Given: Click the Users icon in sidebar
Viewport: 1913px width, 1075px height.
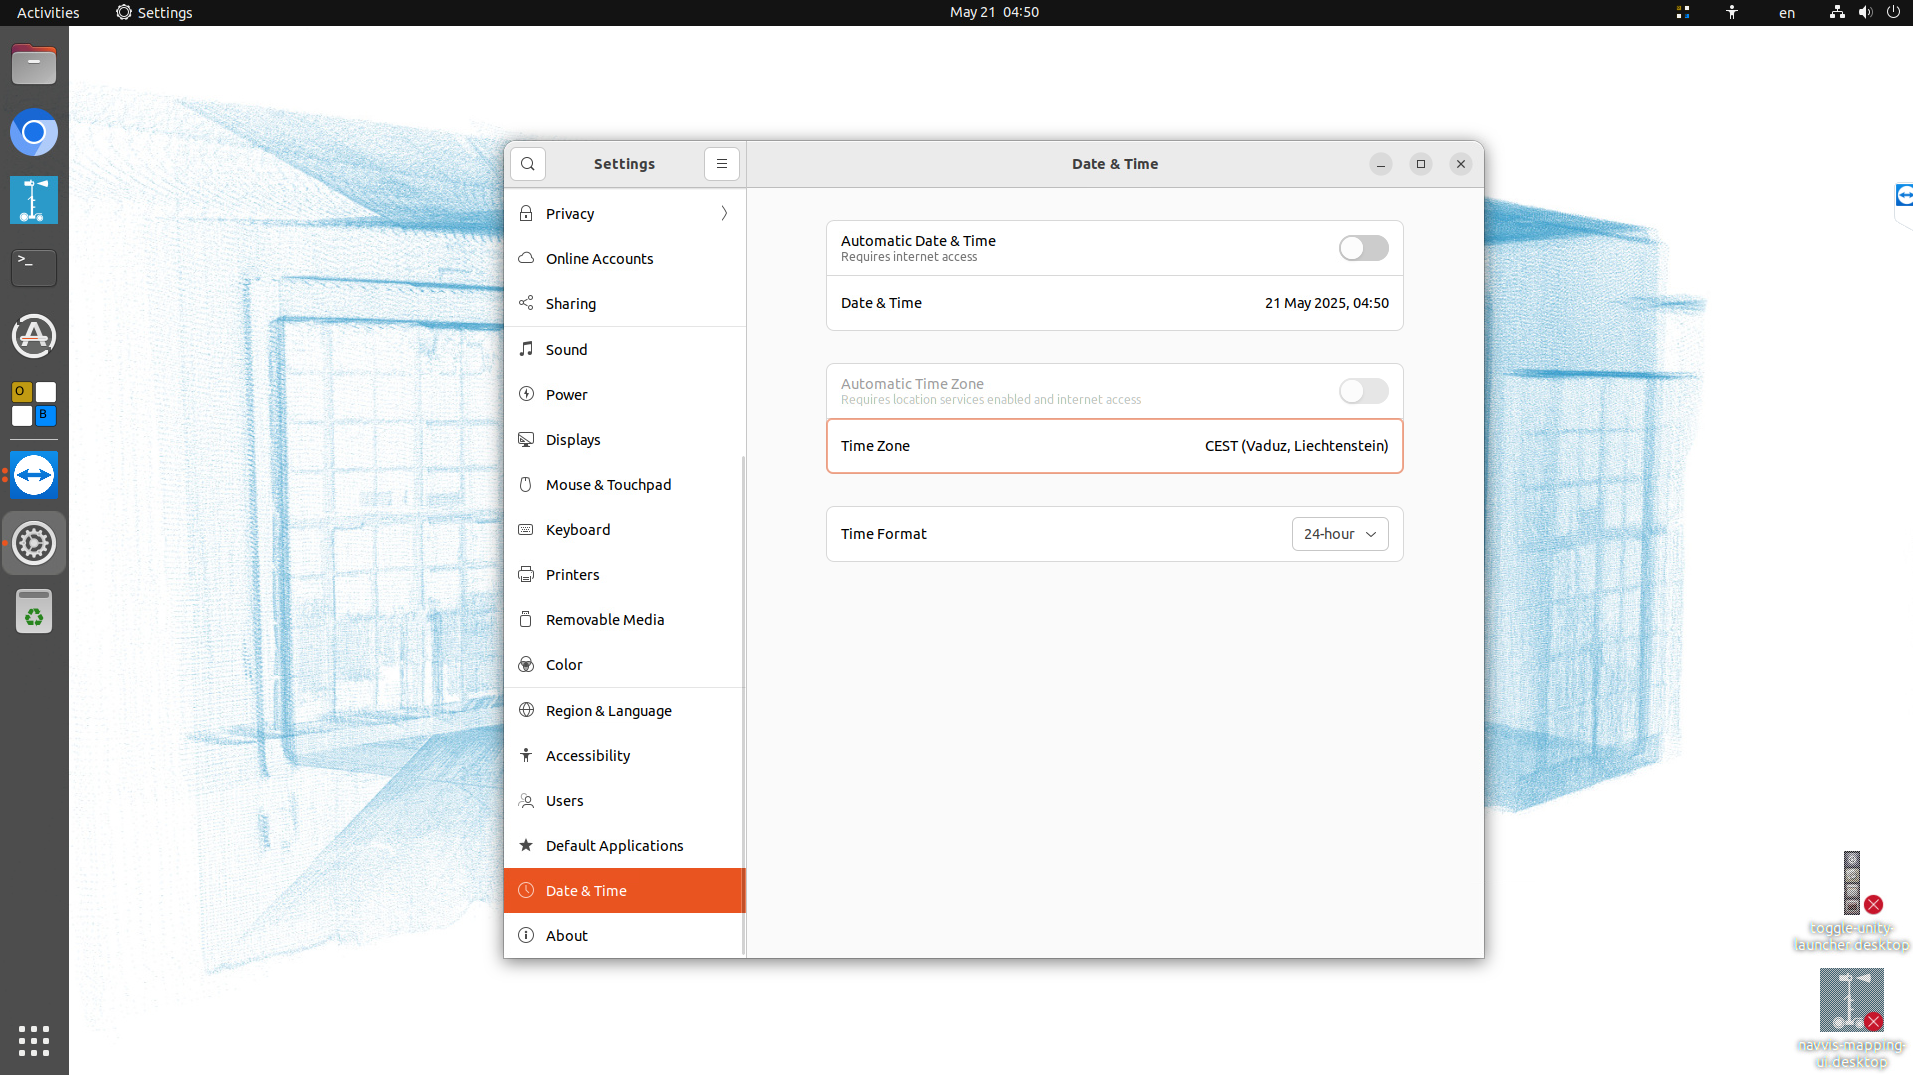Looking at the screenshot, I should [x=526, y=800].
